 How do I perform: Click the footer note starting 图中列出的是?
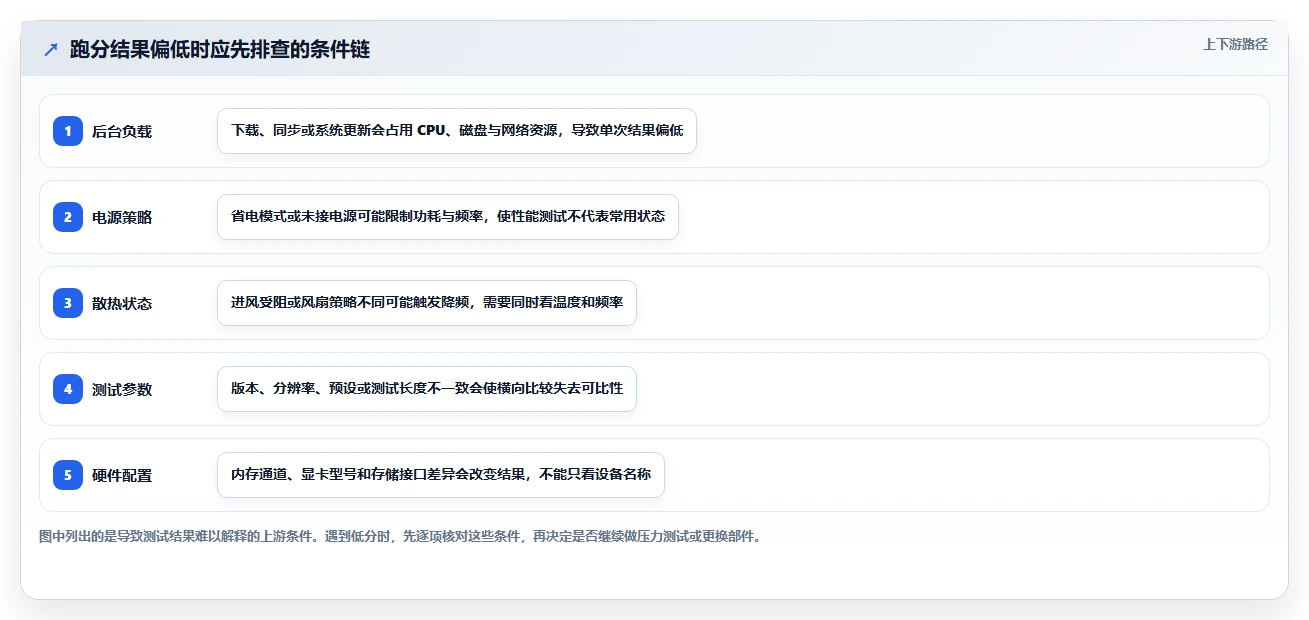click(x=400, y=536)
